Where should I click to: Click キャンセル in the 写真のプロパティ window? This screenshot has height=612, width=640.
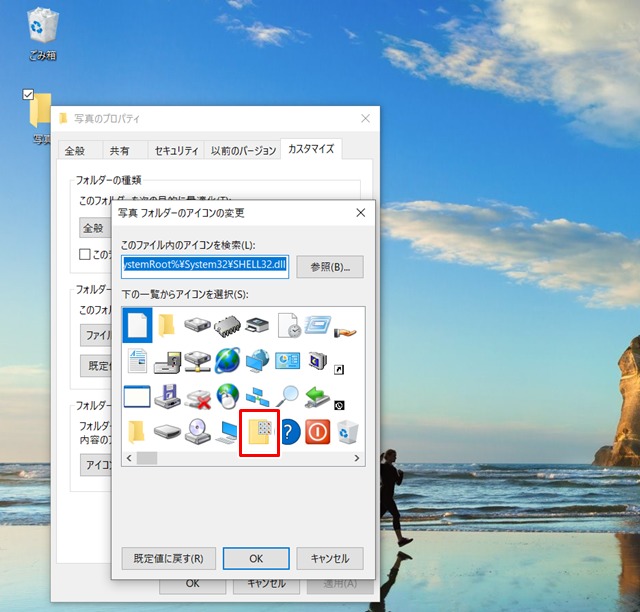click(x=266, y=585)
